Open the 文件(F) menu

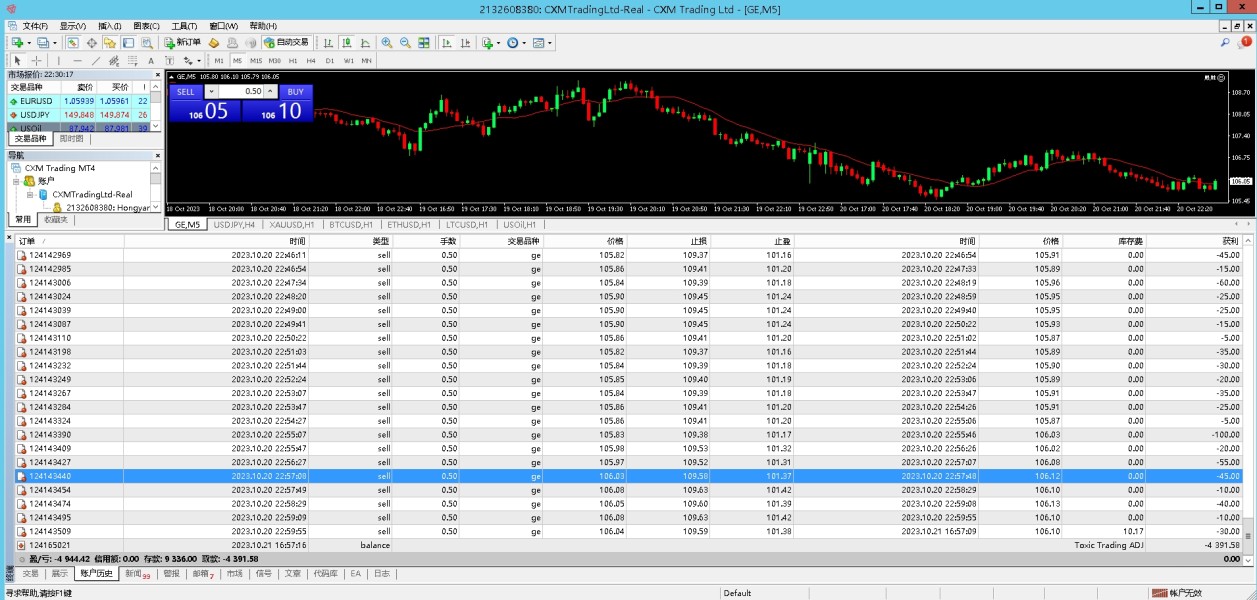coord(35,26)
